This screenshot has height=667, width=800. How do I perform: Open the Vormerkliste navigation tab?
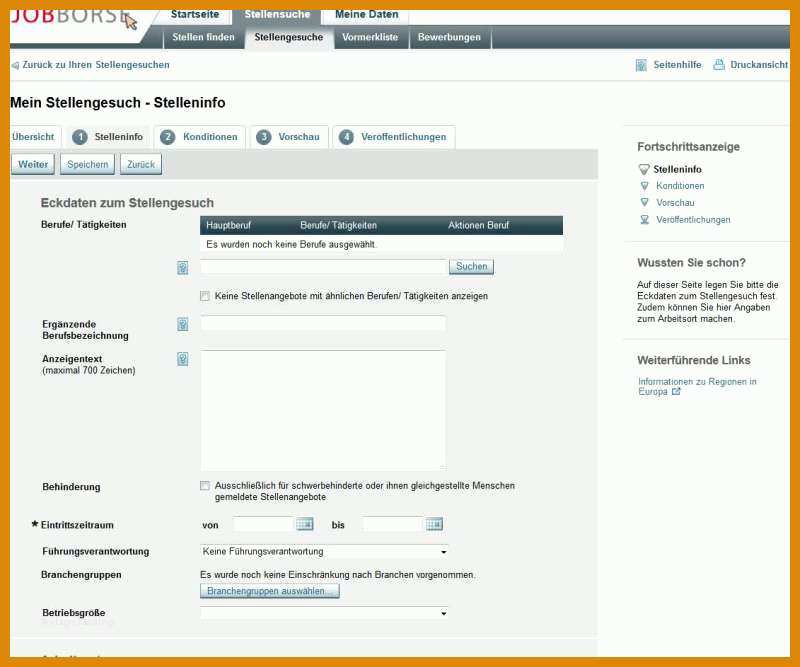pos(370,37)
